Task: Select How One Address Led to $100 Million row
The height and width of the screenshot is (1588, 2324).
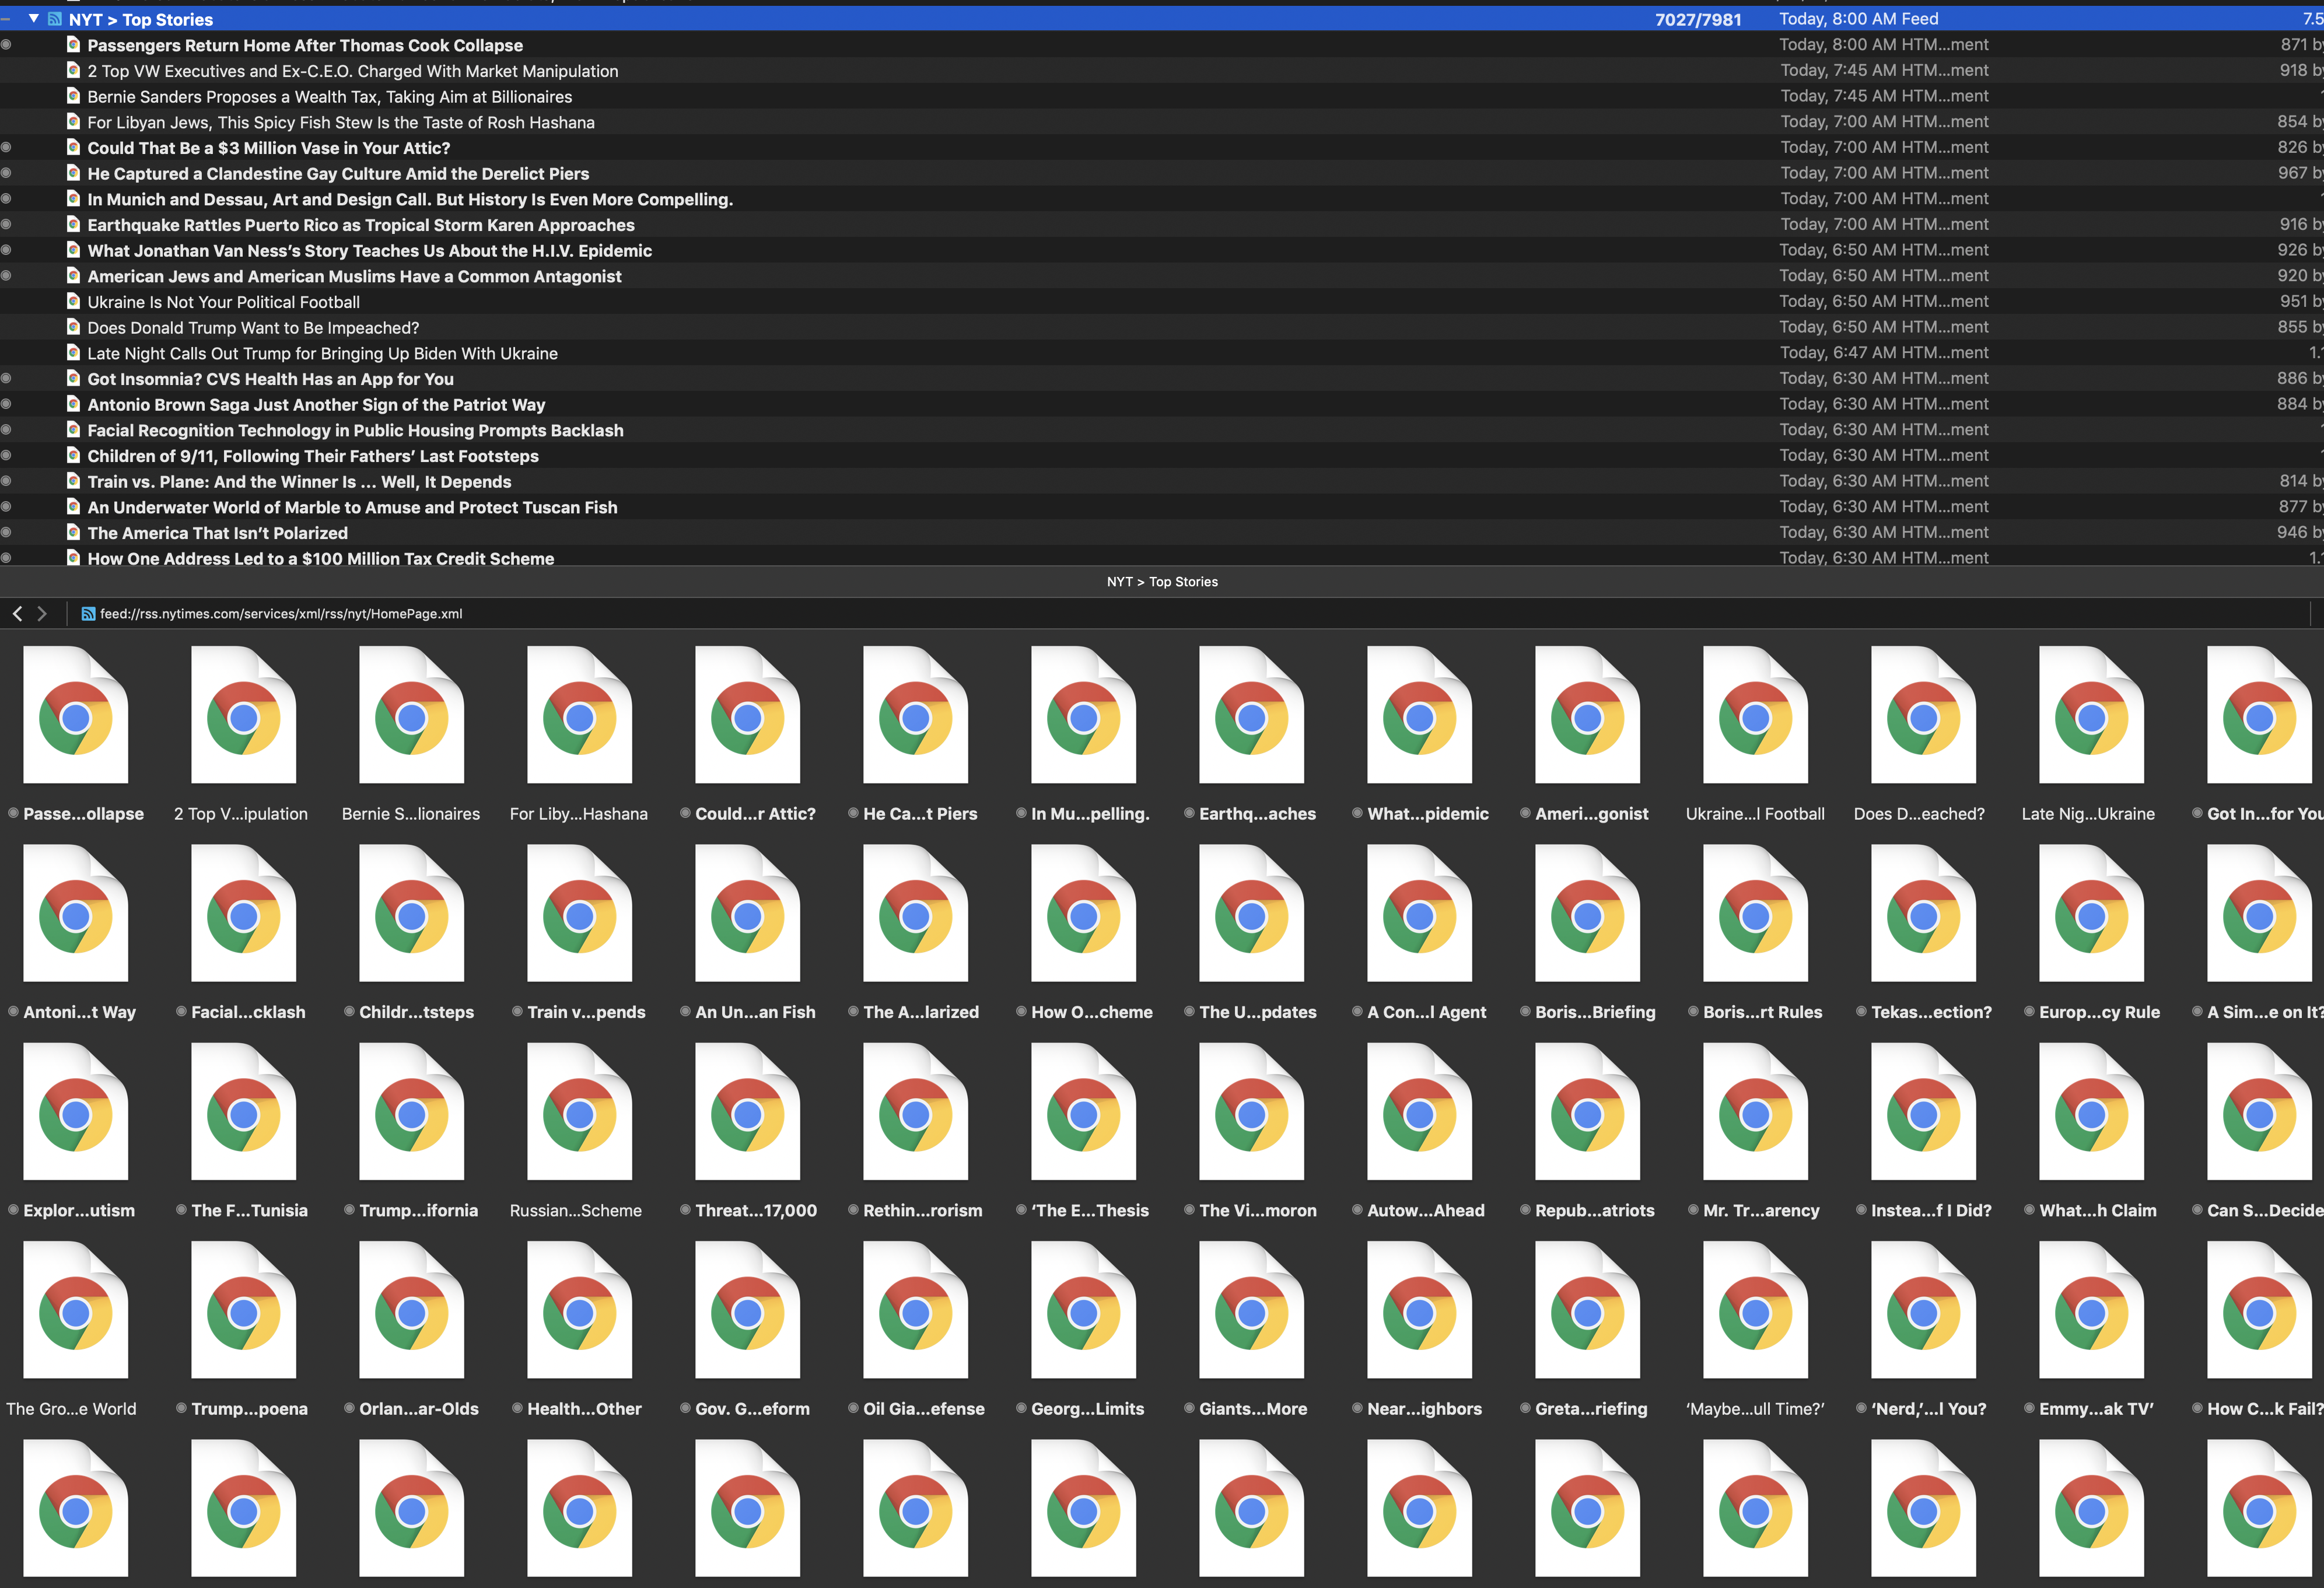Action: click(x=1162, y=558)
